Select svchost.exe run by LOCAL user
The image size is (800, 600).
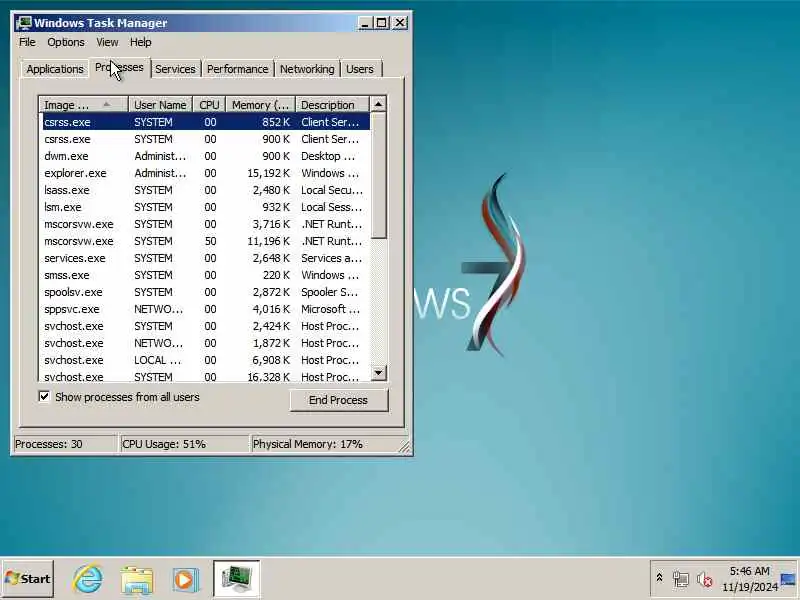206,360
